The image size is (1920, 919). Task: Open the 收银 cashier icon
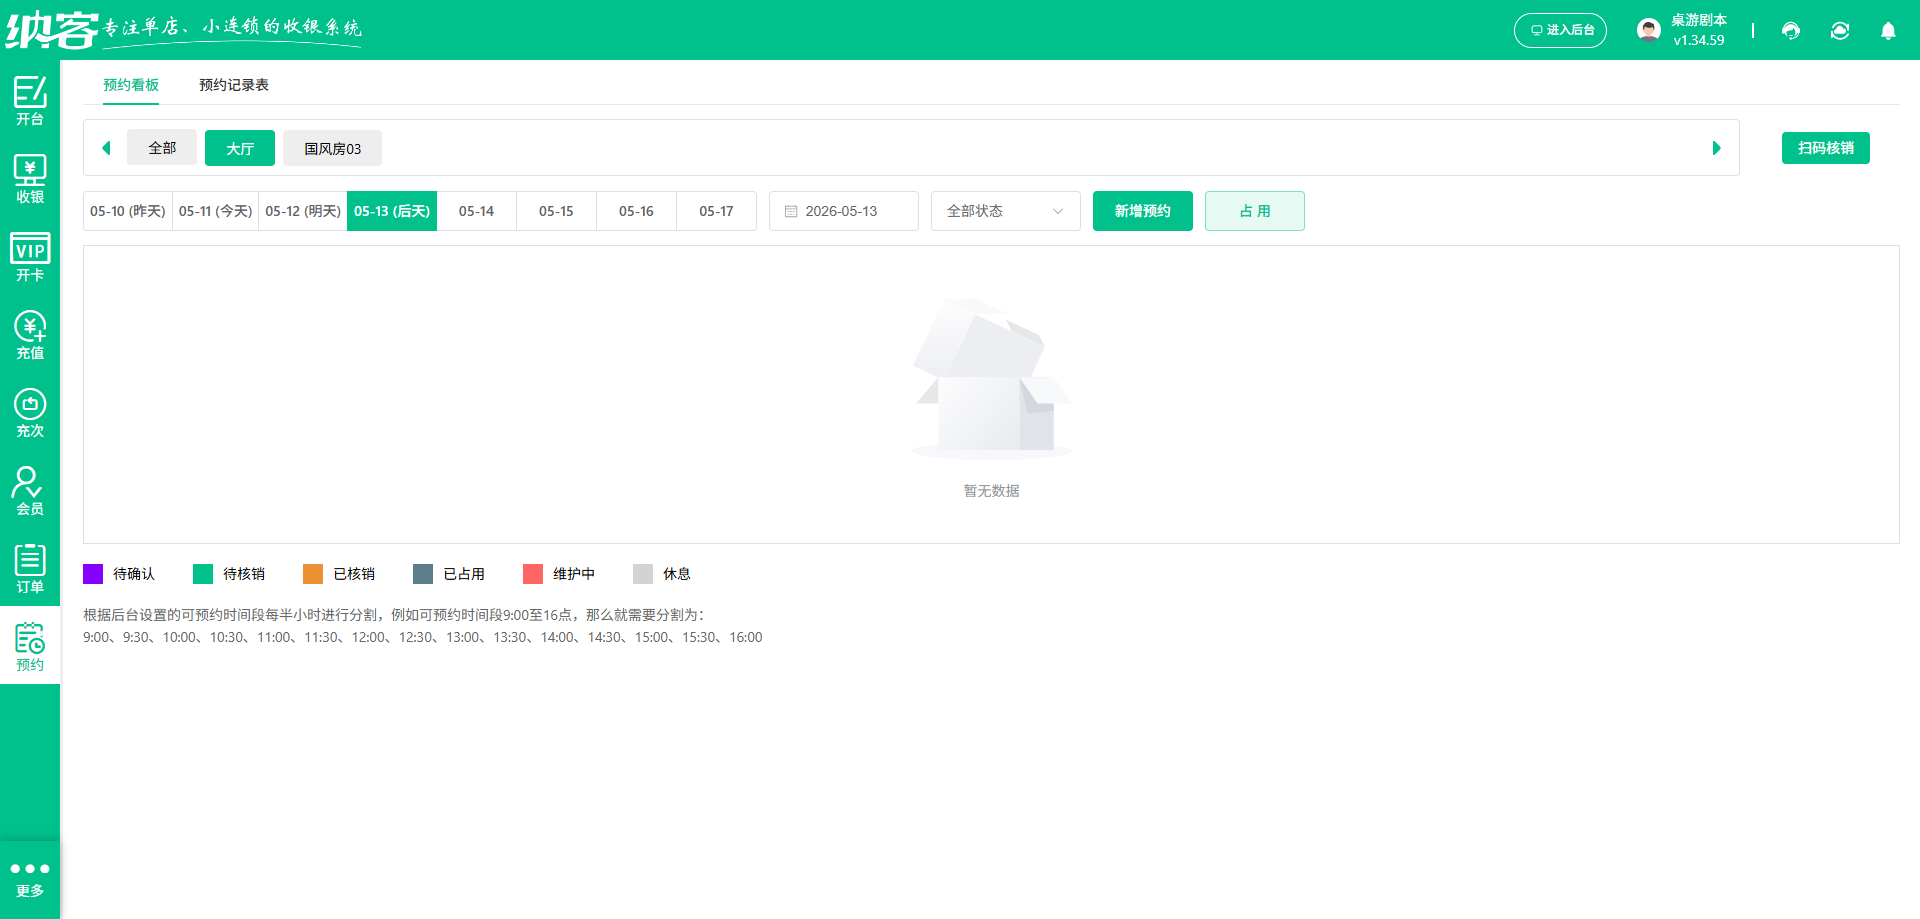coord(30,179)
